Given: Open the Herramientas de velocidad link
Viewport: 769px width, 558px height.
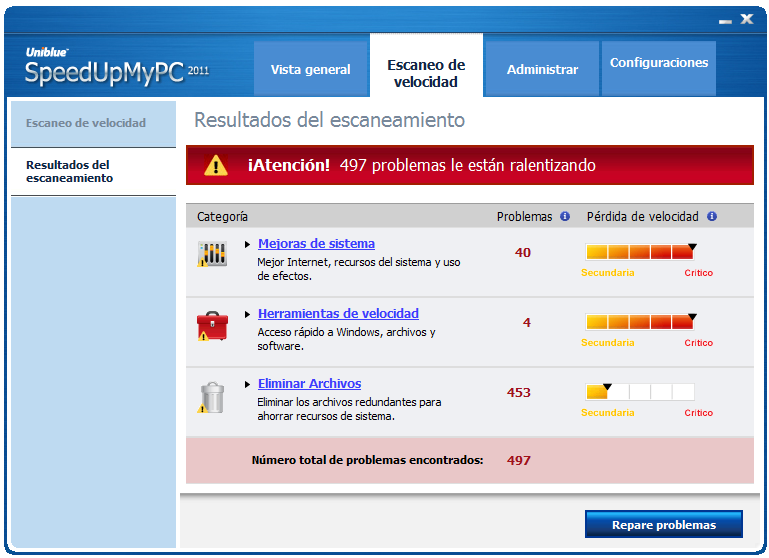Looking at the screenshot, I should point(338,314).
